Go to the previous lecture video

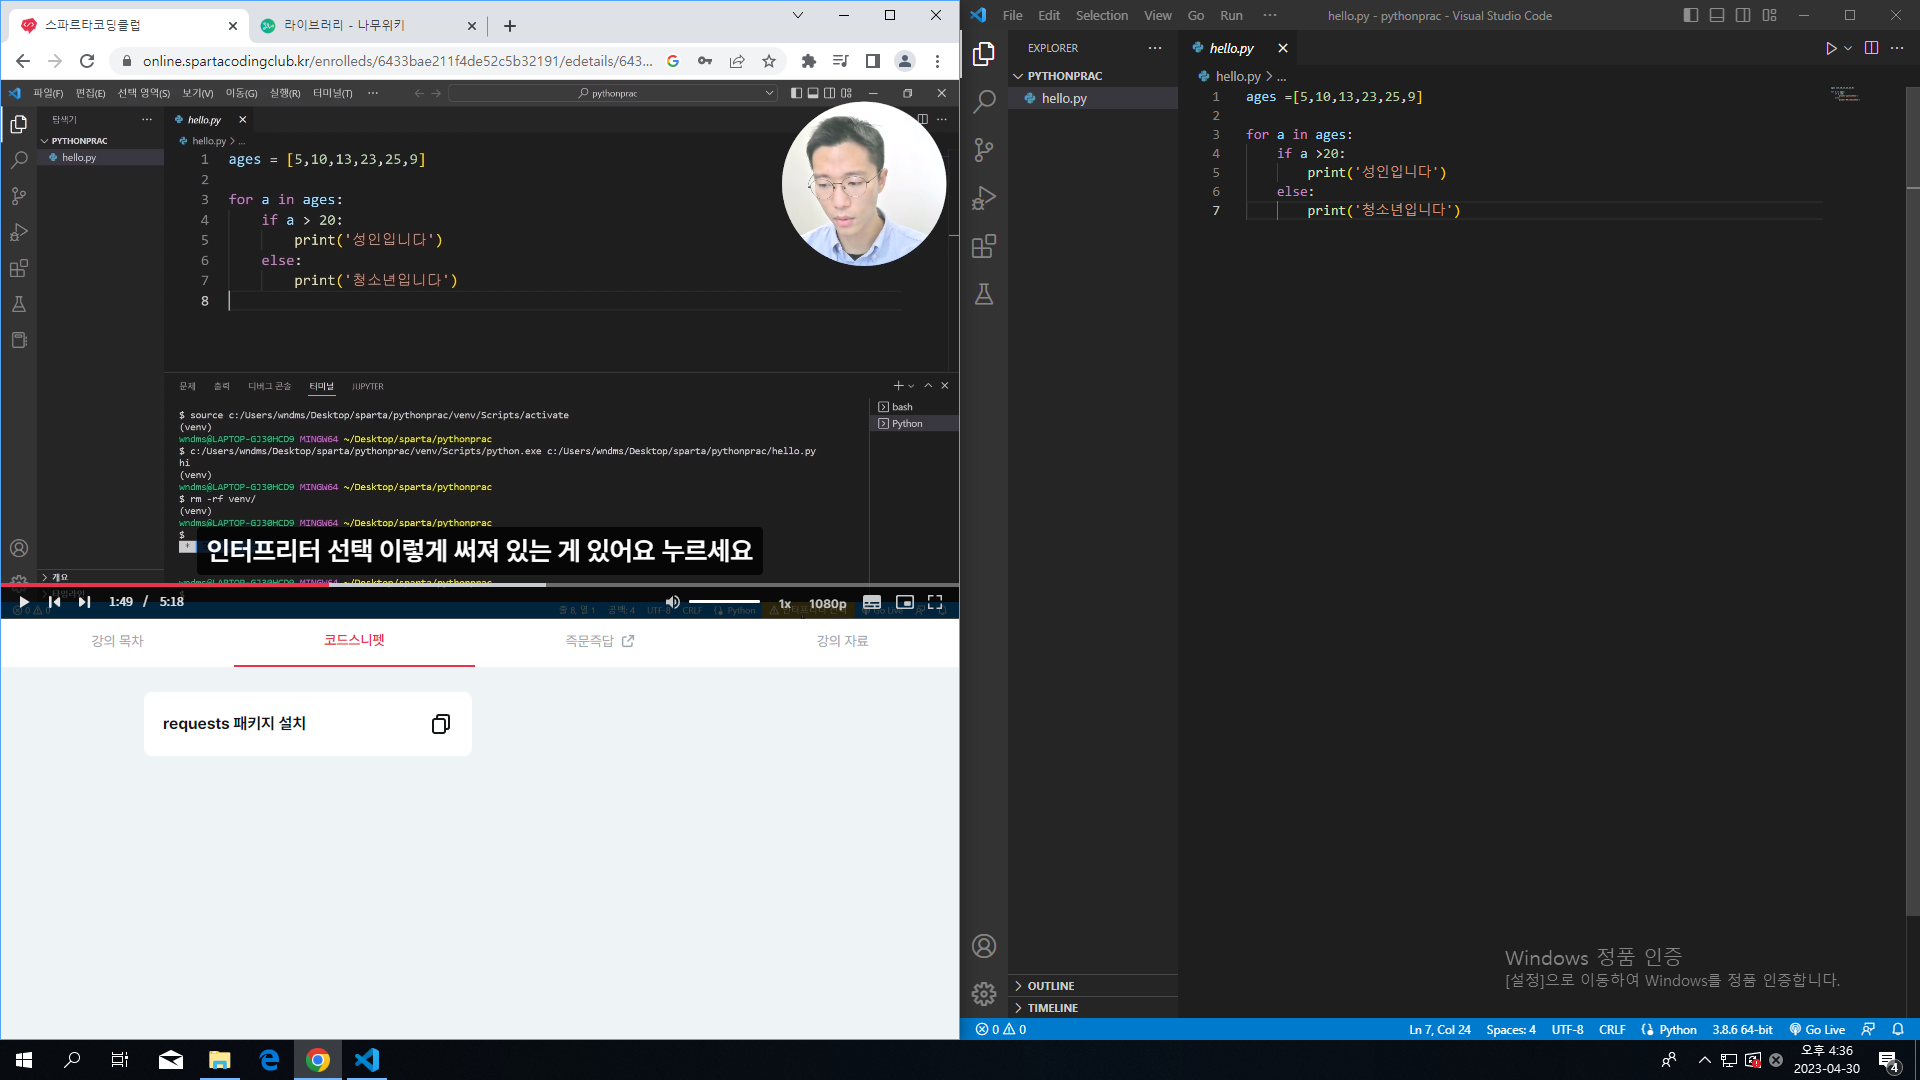click(x=55, y=601)
